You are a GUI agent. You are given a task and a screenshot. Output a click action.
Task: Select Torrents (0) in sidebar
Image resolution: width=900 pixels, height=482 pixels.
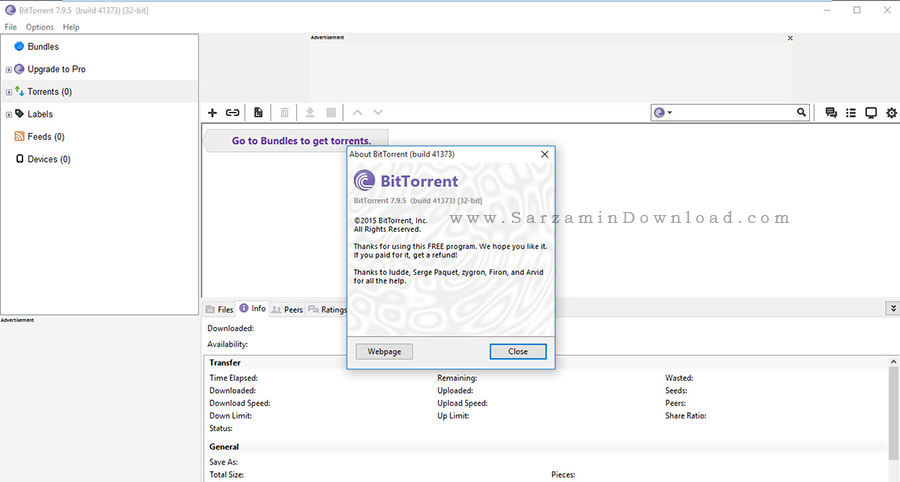click(49, 91)
